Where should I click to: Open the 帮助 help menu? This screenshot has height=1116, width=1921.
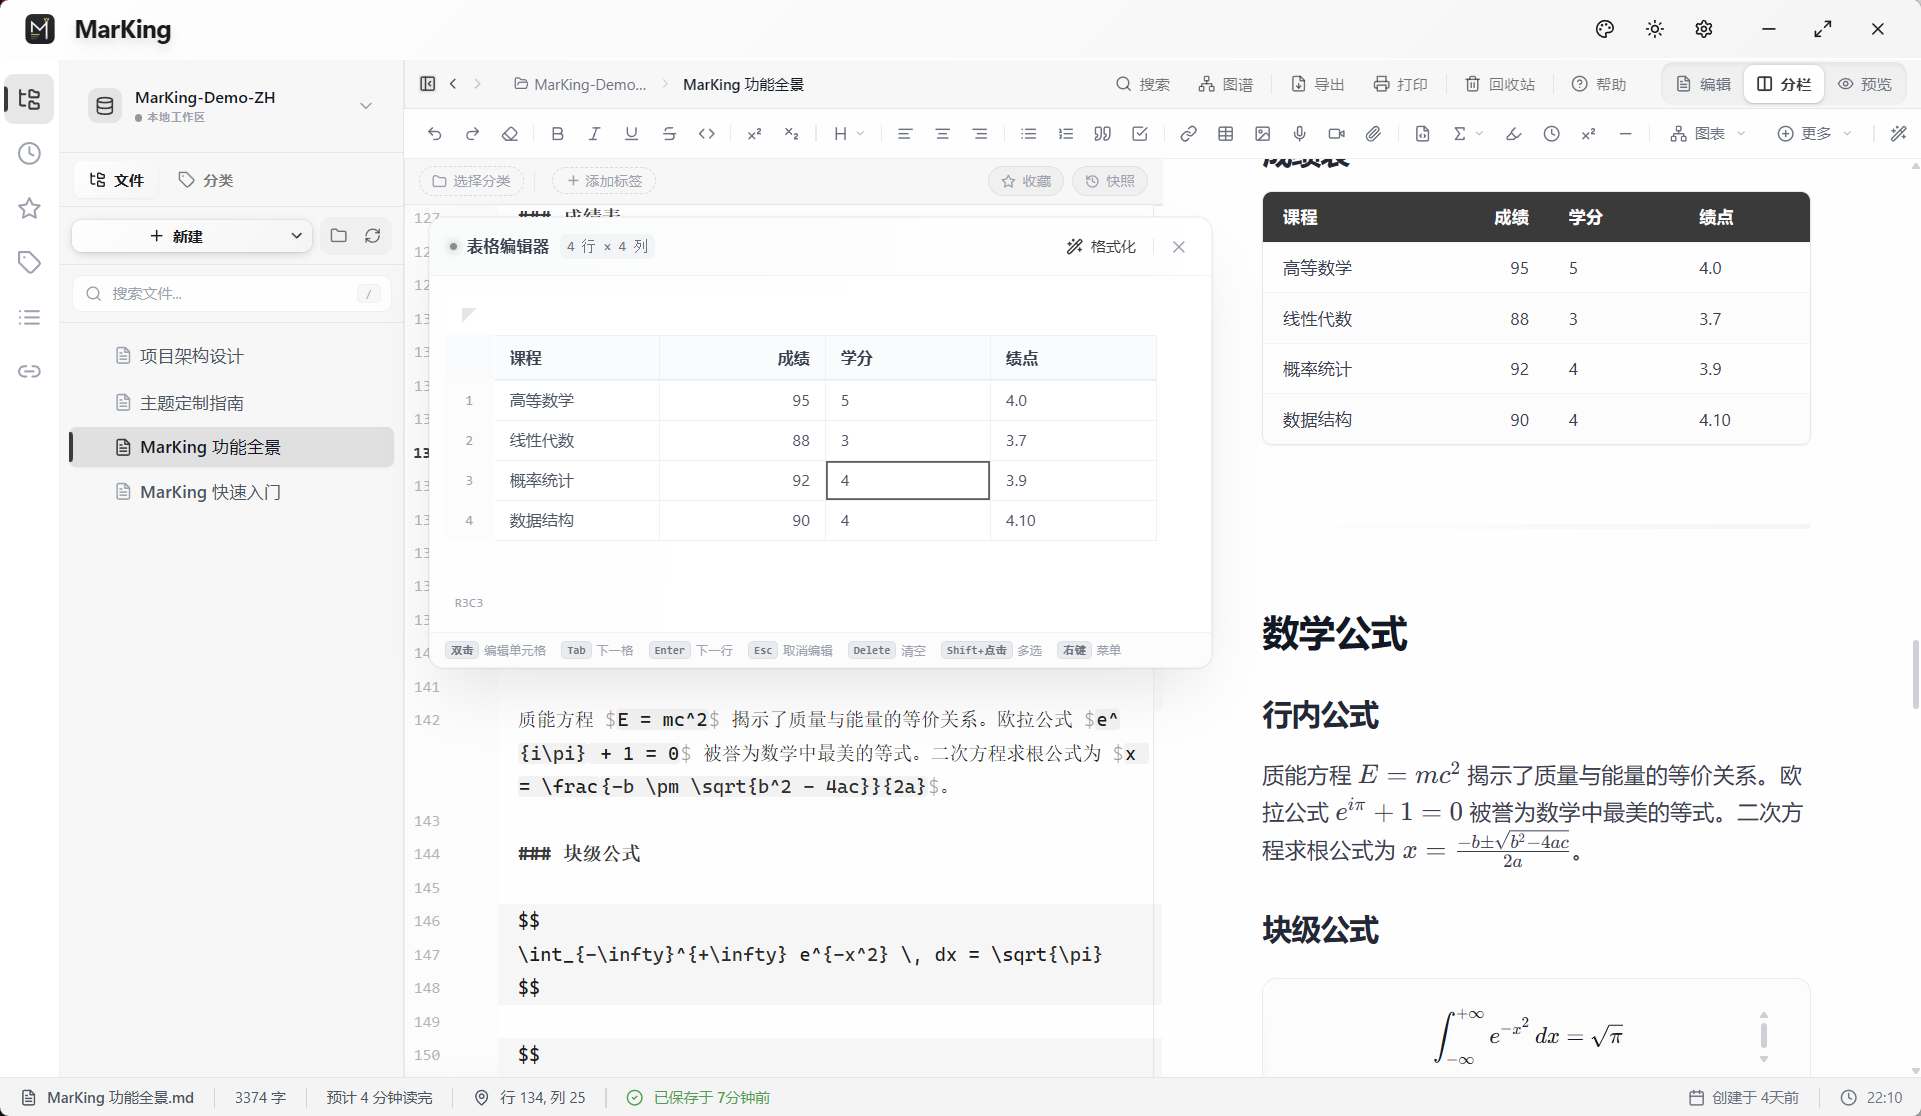click(x=1599, y=84)
